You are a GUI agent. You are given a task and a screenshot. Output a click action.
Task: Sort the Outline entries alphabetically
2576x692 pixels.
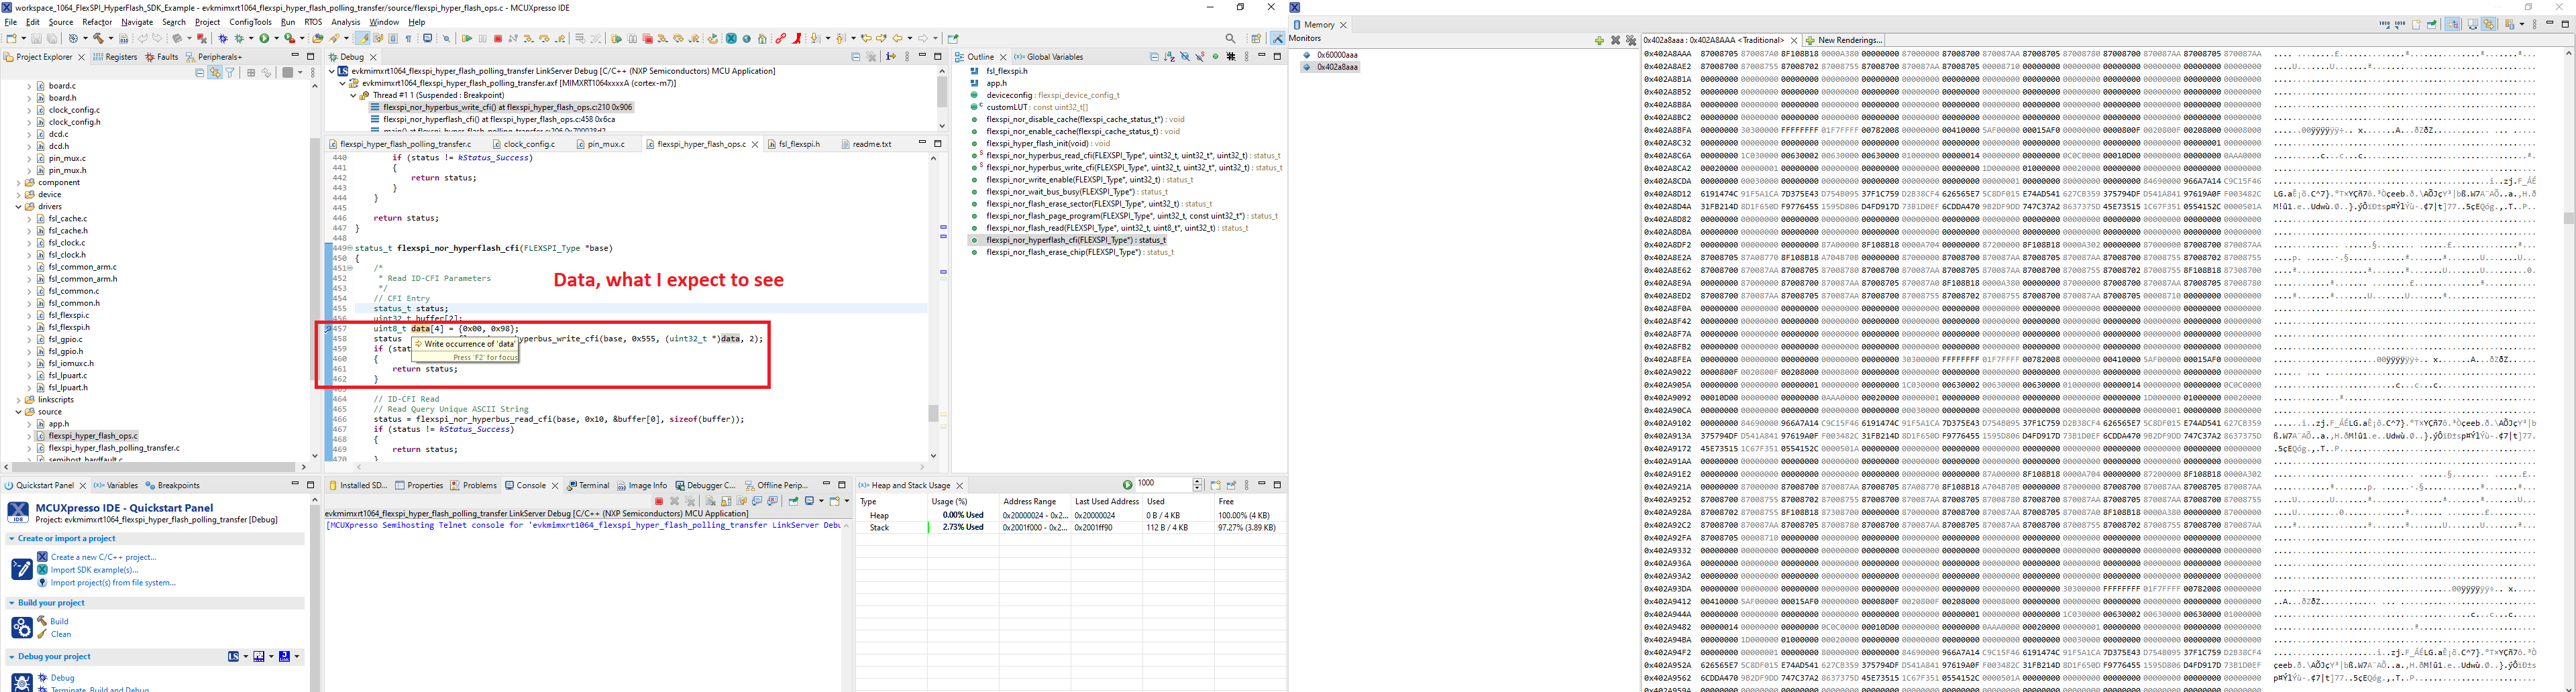(x=1170, y=57)
